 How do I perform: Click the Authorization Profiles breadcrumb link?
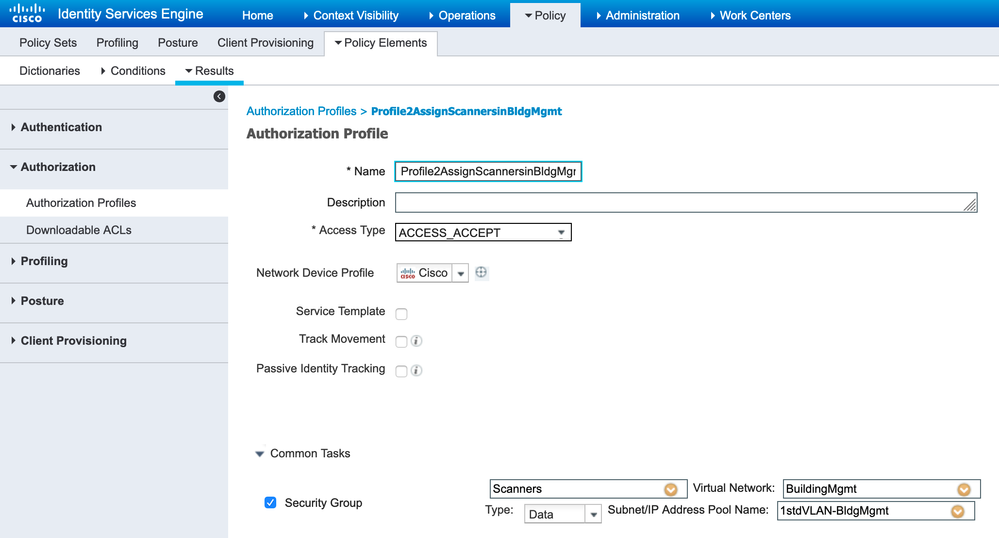(301, 111)
